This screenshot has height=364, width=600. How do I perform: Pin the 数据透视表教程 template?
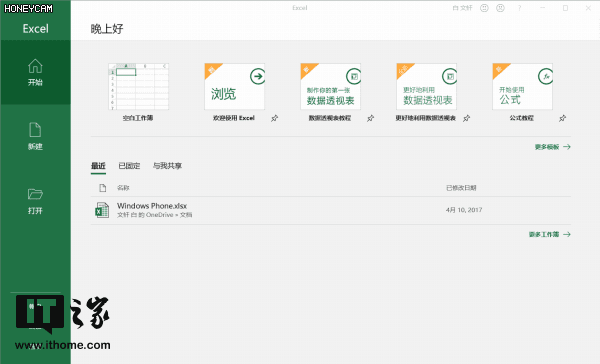point(370,118)
